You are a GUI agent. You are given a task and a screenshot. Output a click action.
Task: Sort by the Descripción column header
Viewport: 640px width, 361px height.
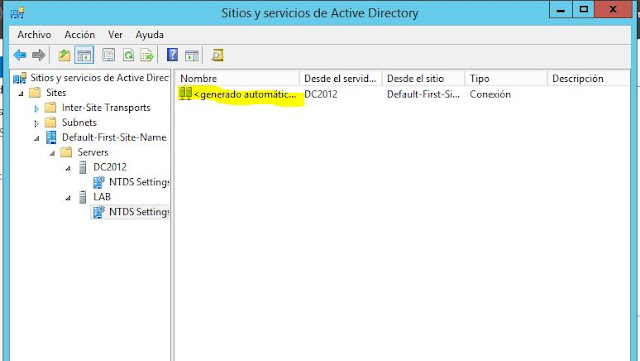point(588,78)
